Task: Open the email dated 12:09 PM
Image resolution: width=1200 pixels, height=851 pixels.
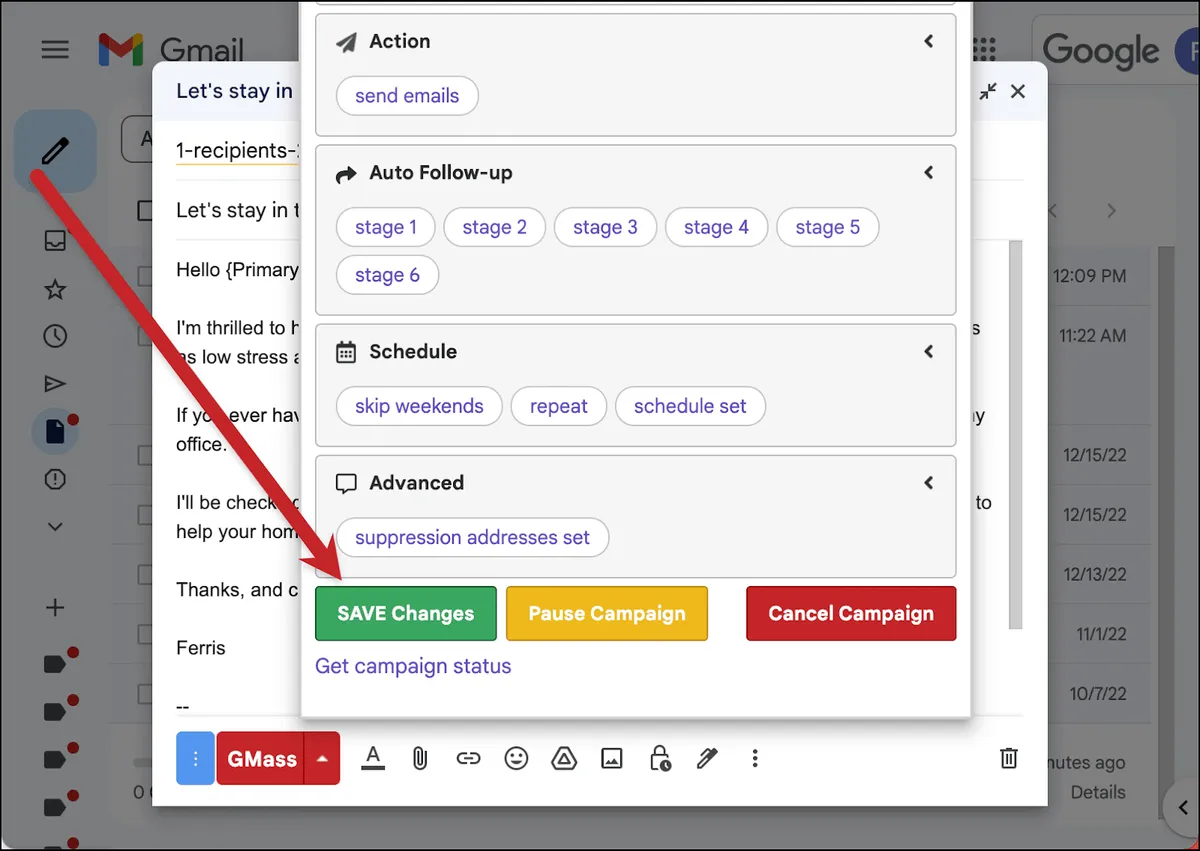Action: click(1089, 275)
